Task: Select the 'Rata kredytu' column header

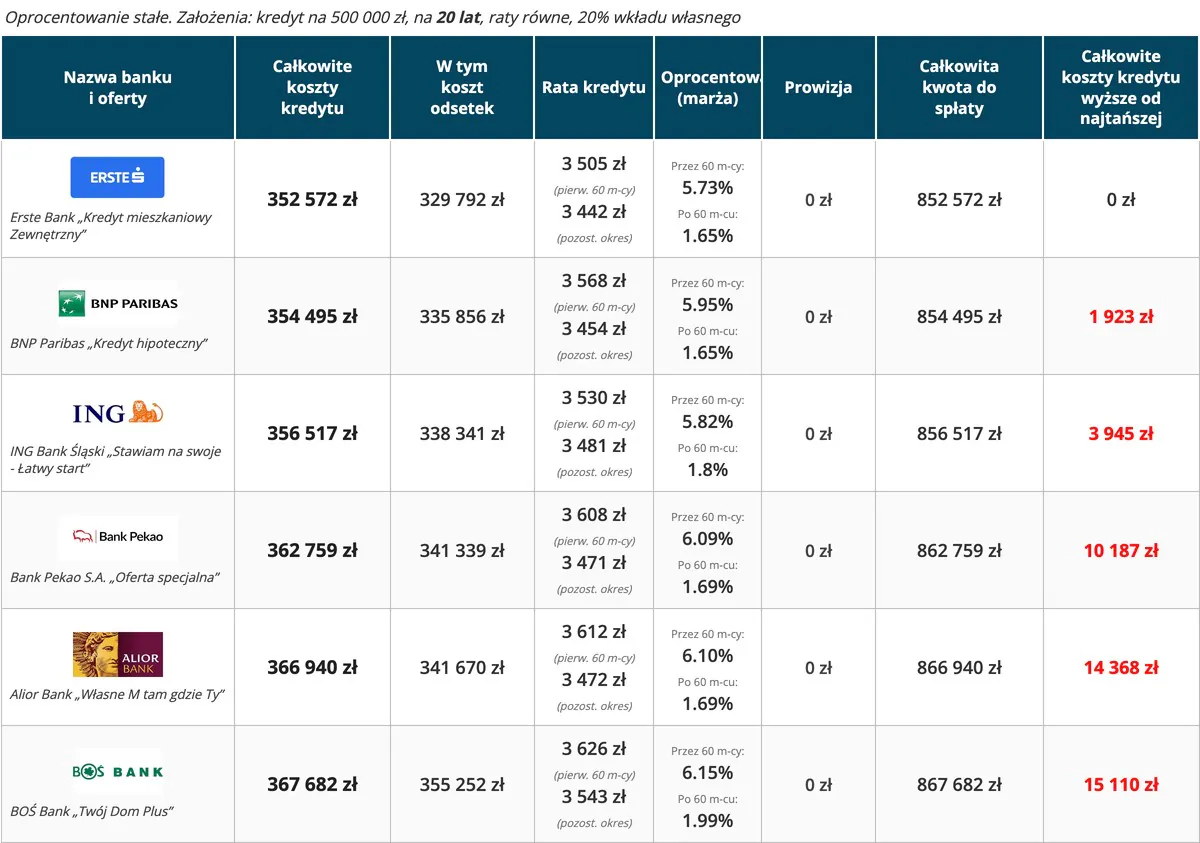Action: pyautogui.click(x=594, y=88)
